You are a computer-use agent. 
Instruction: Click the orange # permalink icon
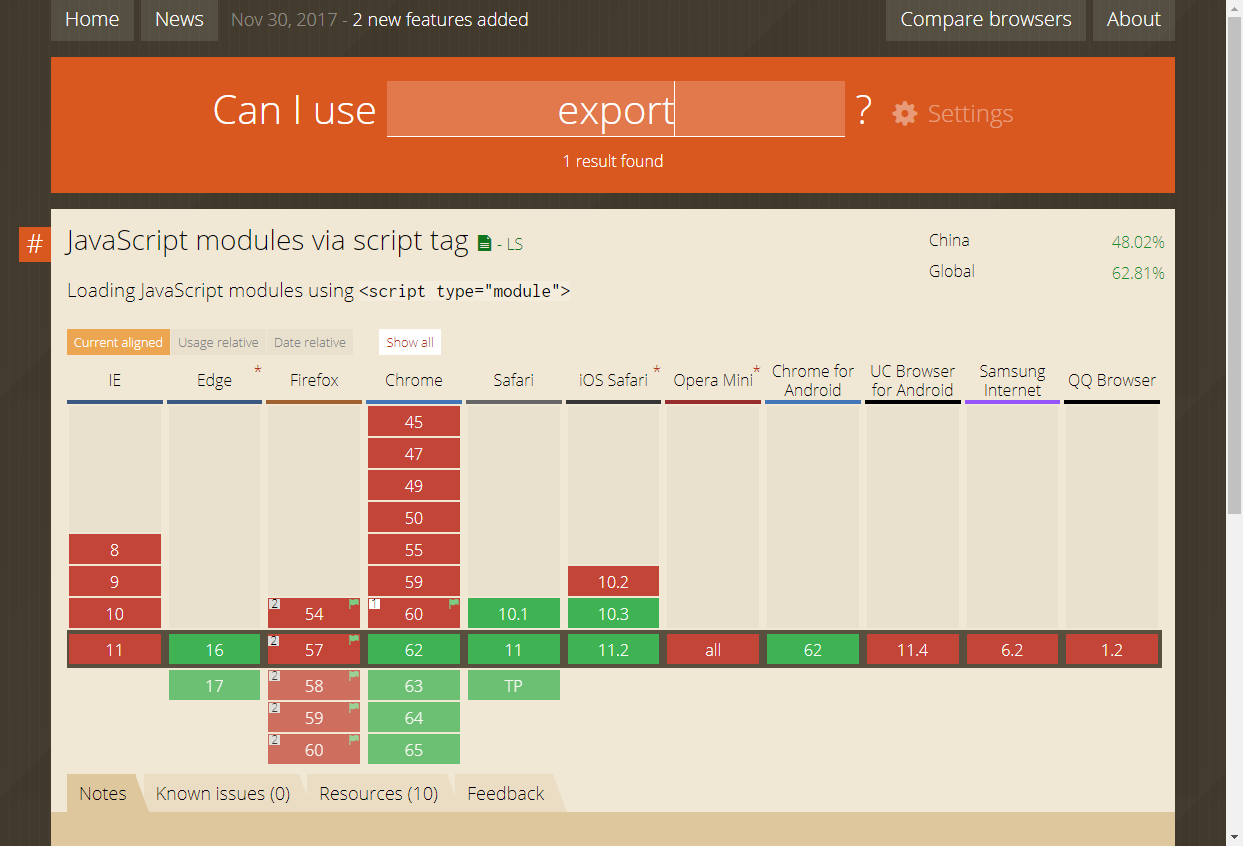[34, 244]
